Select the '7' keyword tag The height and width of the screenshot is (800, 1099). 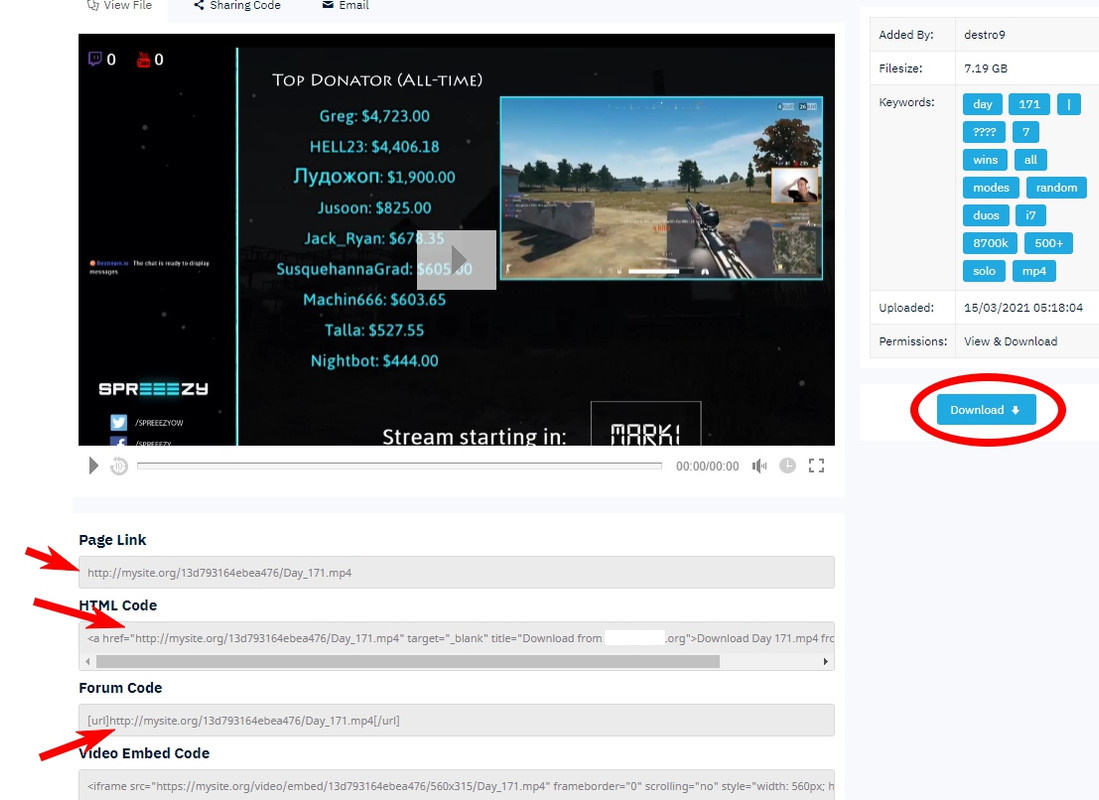(x=1025, y=132)
